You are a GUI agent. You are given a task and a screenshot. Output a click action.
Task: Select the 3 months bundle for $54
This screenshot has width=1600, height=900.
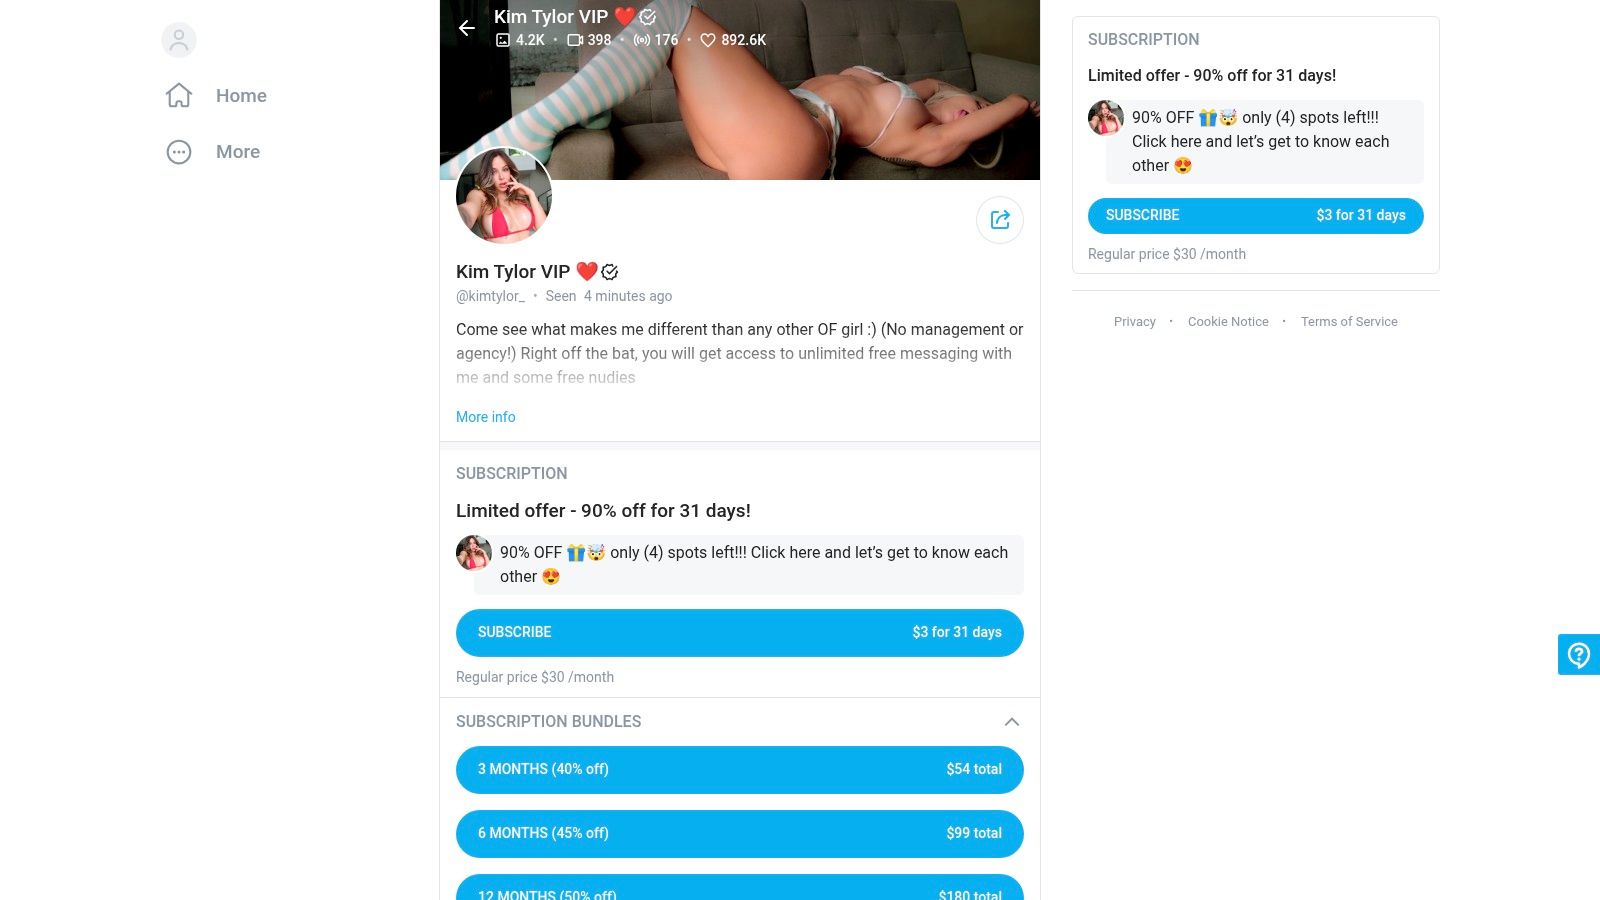[x=740, y=770]
